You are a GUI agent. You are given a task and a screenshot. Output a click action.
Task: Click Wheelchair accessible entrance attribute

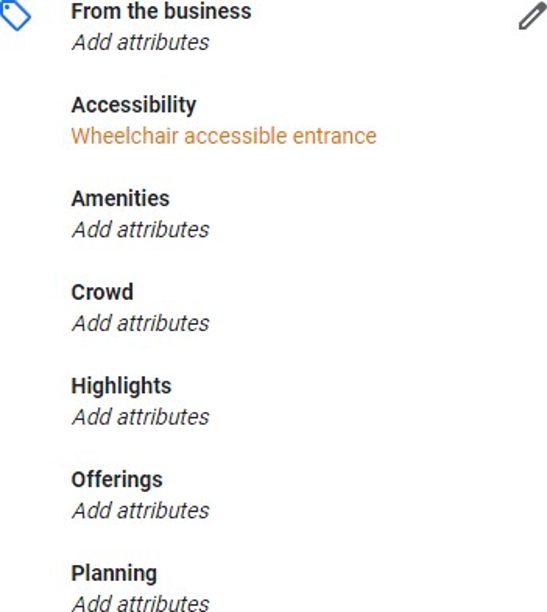point(224,136)
